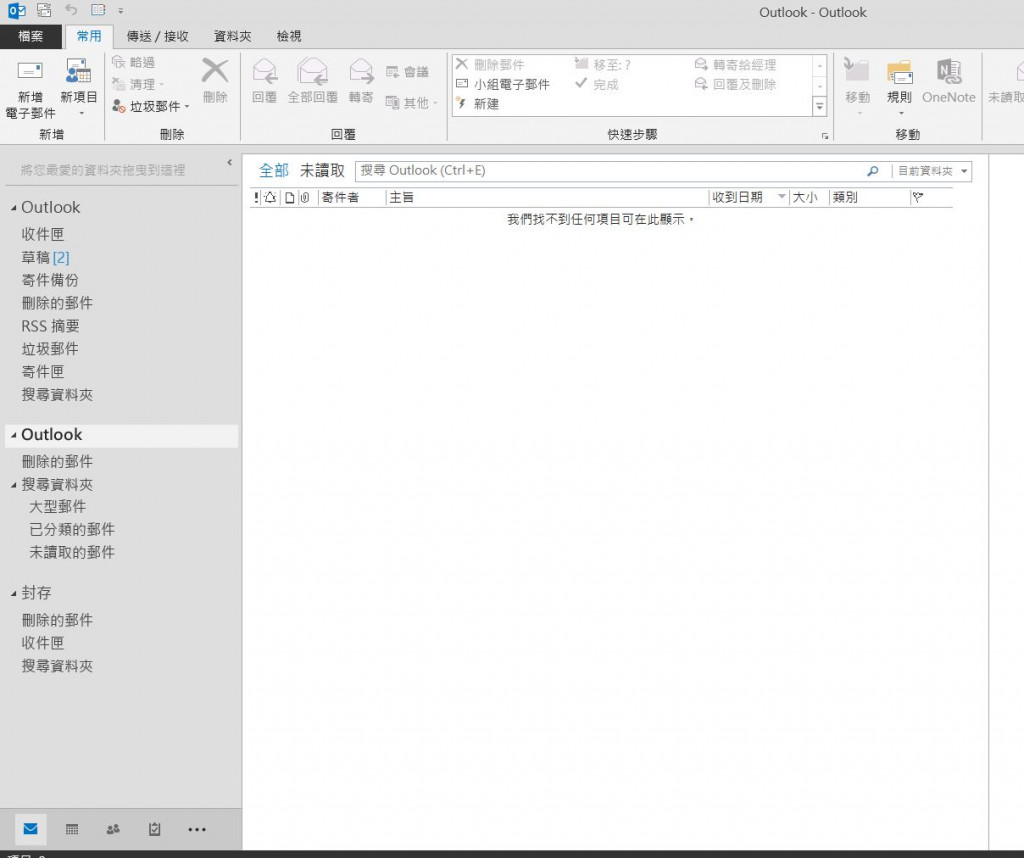The height and width of the screenshot is (858, 1024).
Task: Click the Delete (刪除) X icon
Action: [x=215, y=71]
